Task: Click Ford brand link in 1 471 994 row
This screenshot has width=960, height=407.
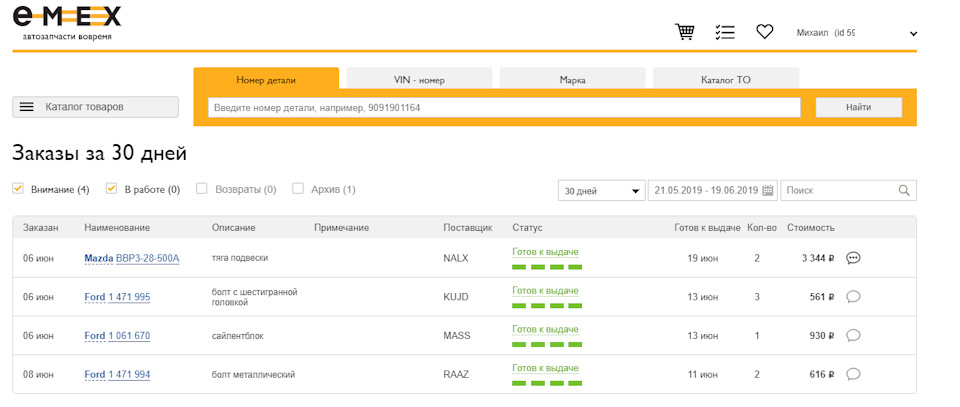Action: 94,374
